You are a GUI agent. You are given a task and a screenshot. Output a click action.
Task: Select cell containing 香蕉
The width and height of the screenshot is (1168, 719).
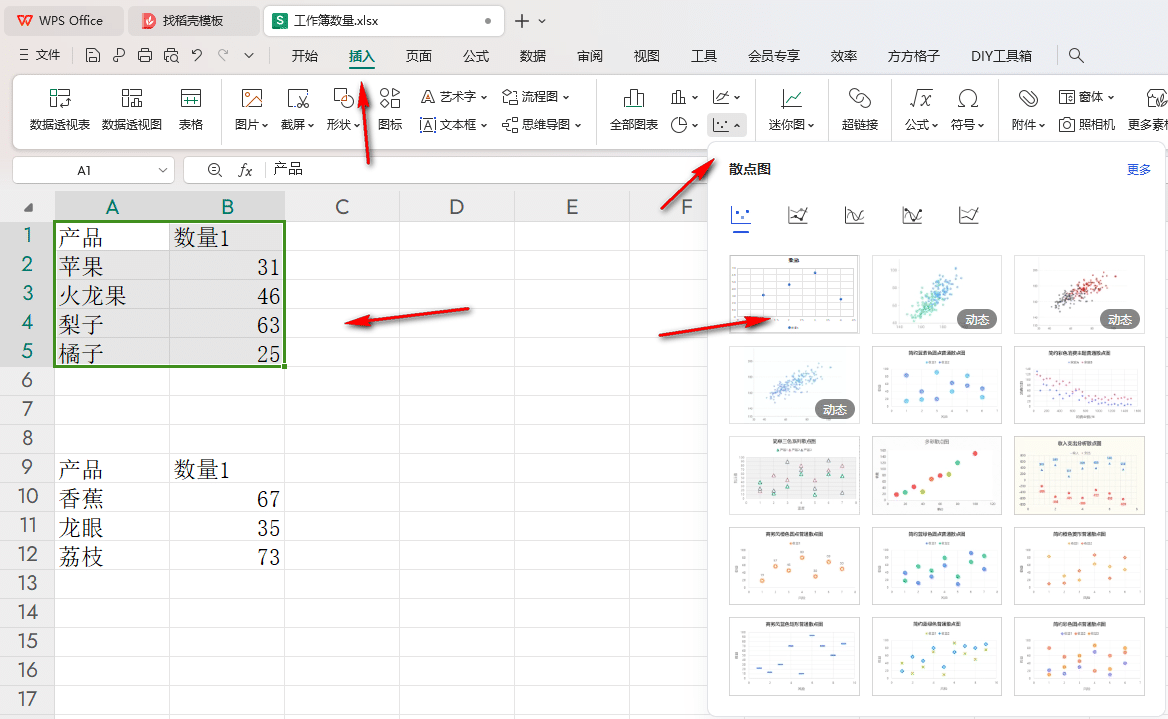[112, 498]
